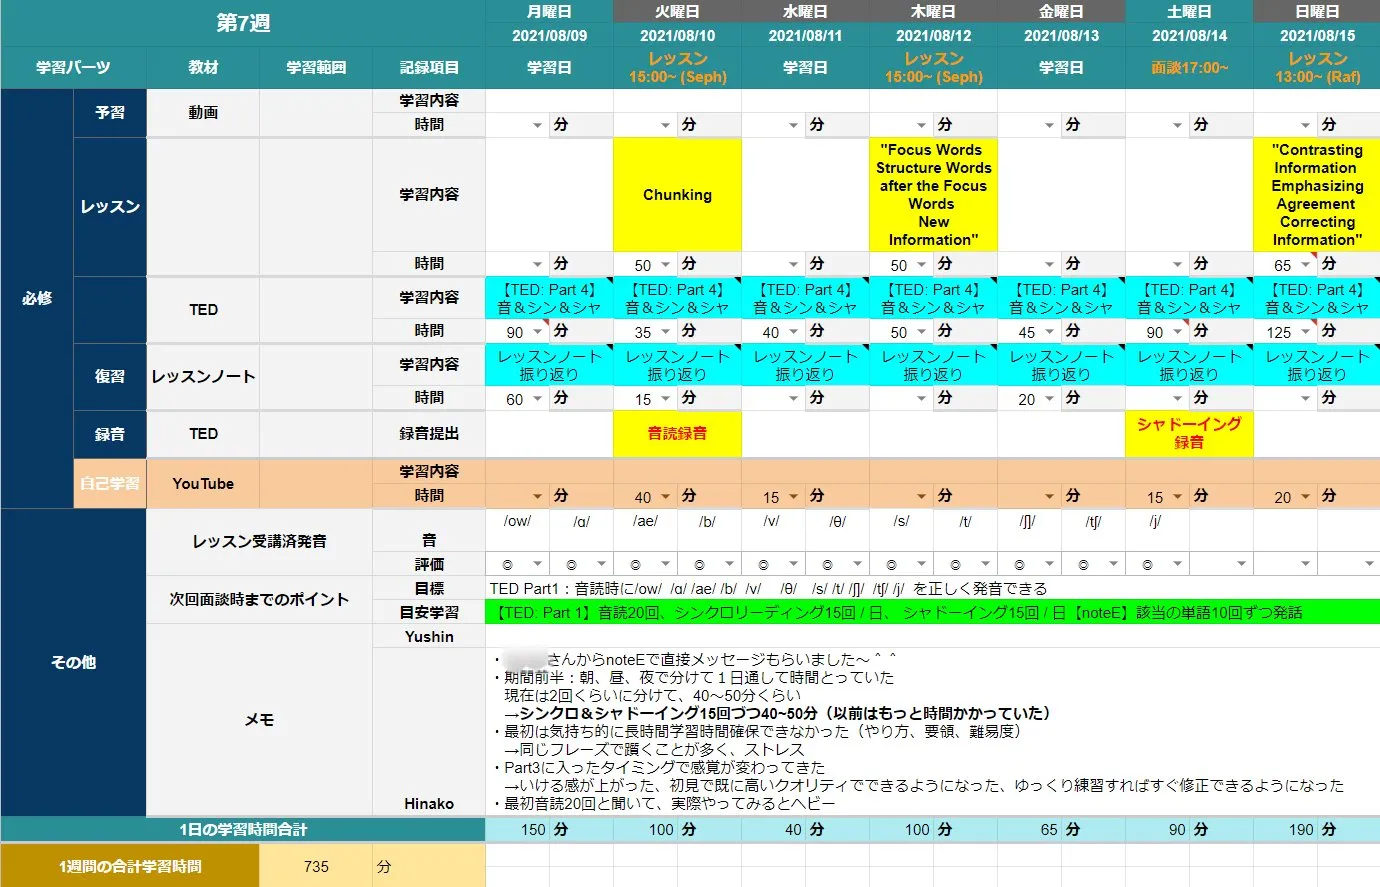Select Monday's 【TED: Part 4】 content cell

click(x=549, y=299)
